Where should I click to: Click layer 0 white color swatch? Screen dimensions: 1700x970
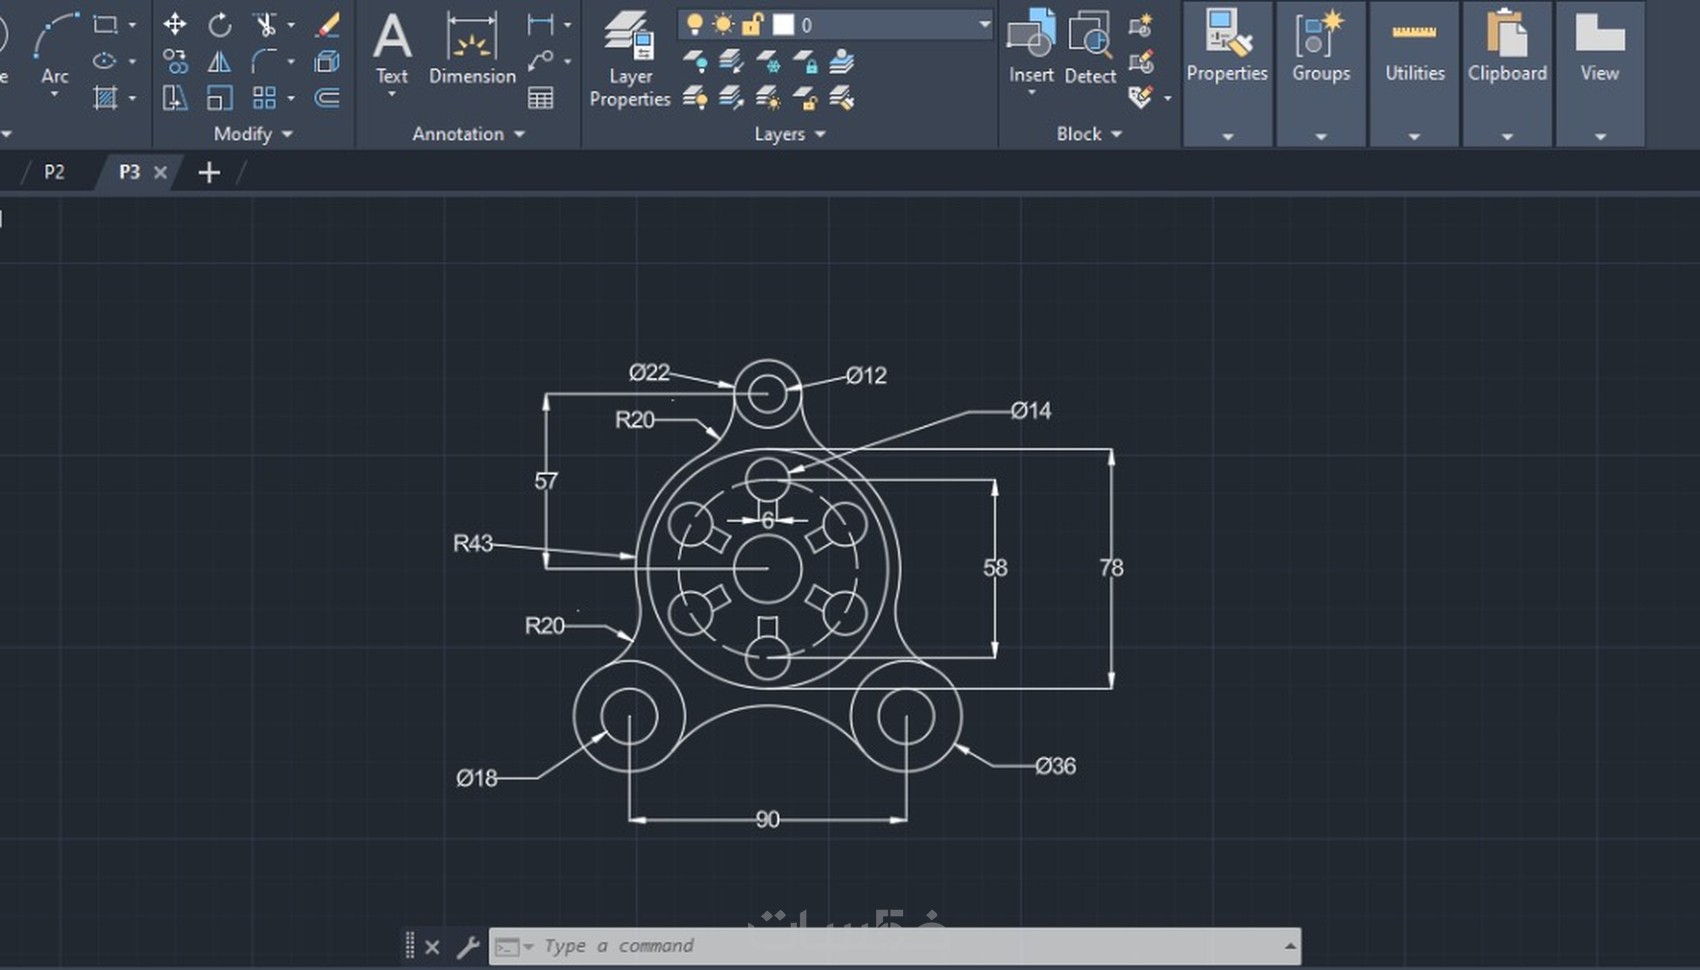[783, 24]
